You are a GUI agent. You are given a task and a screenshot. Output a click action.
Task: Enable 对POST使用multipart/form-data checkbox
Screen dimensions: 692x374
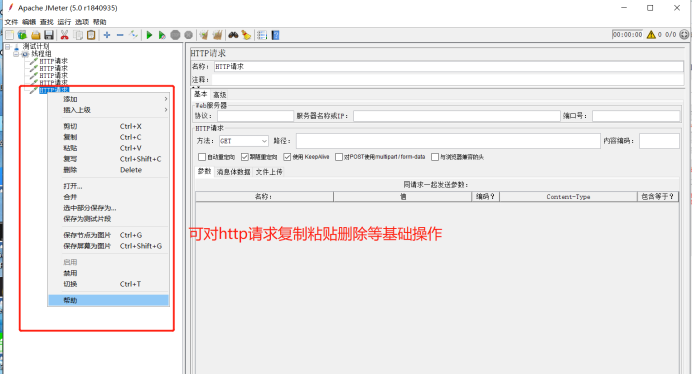tap(339, 157)
